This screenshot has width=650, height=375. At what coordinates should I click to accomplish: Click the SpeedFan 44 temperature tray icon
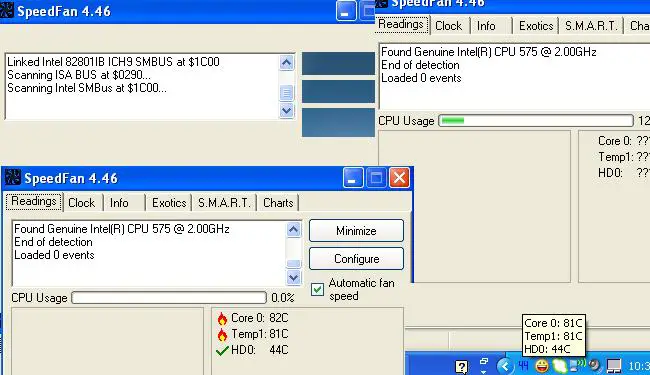524,365
